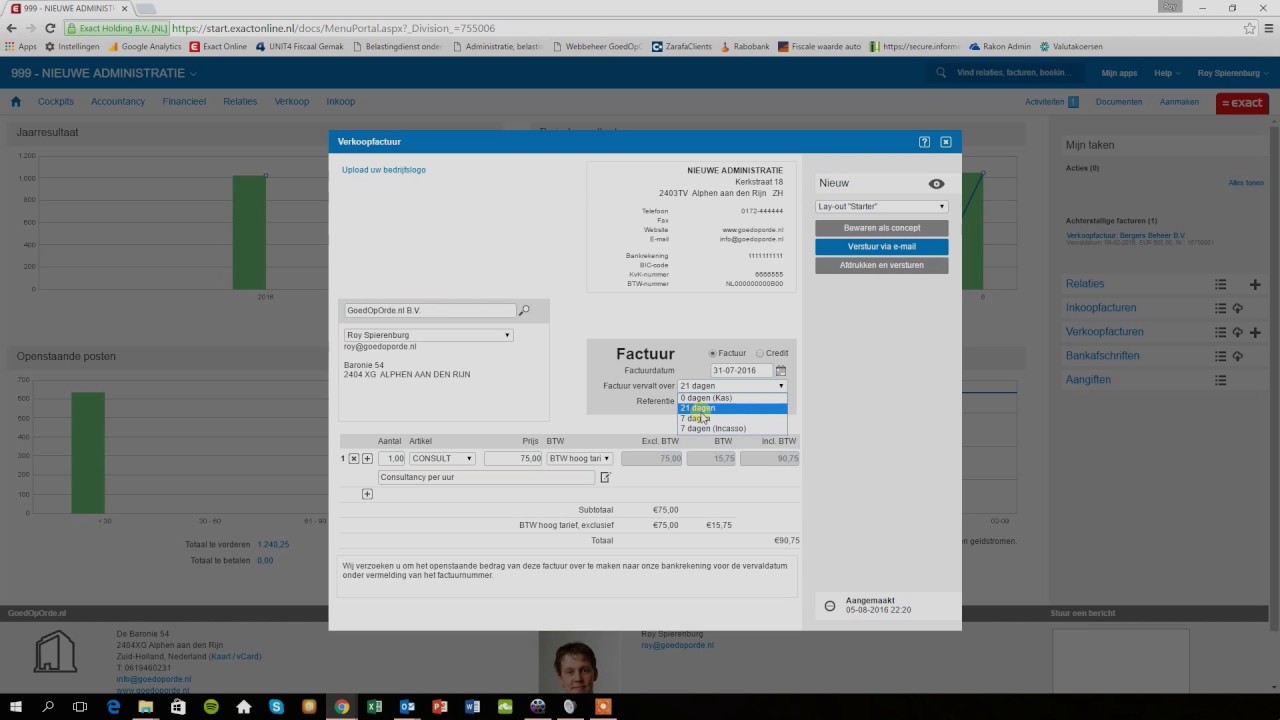Open the Relaties menu in navigation bar

point(240,102)
